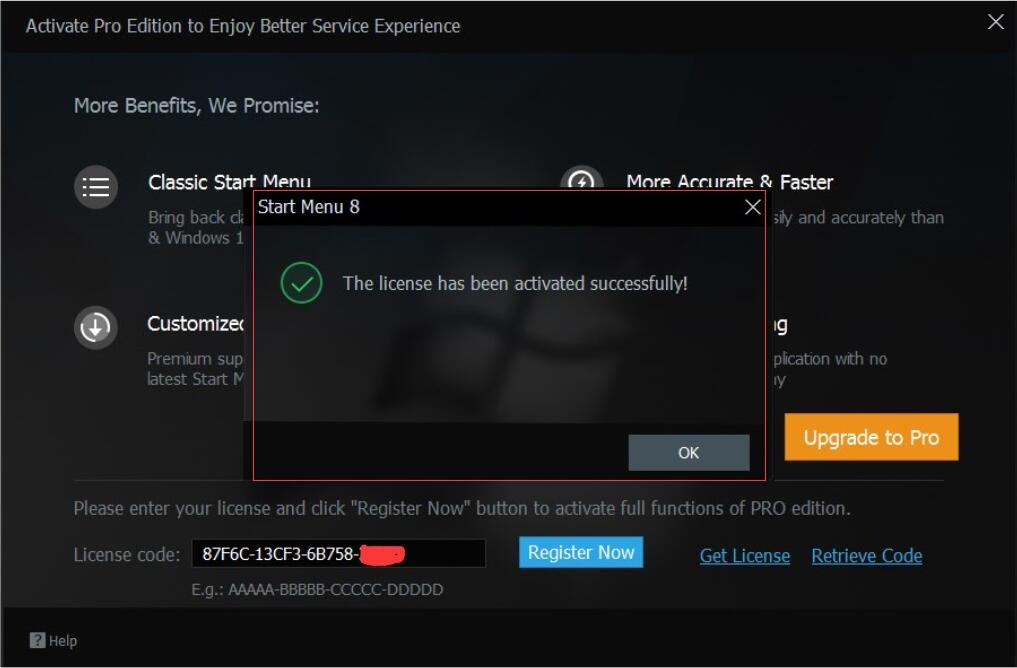The height and width of the screenshot is (668, 1017).
Task: Click the Register Now button
Action: coord(581,552)
